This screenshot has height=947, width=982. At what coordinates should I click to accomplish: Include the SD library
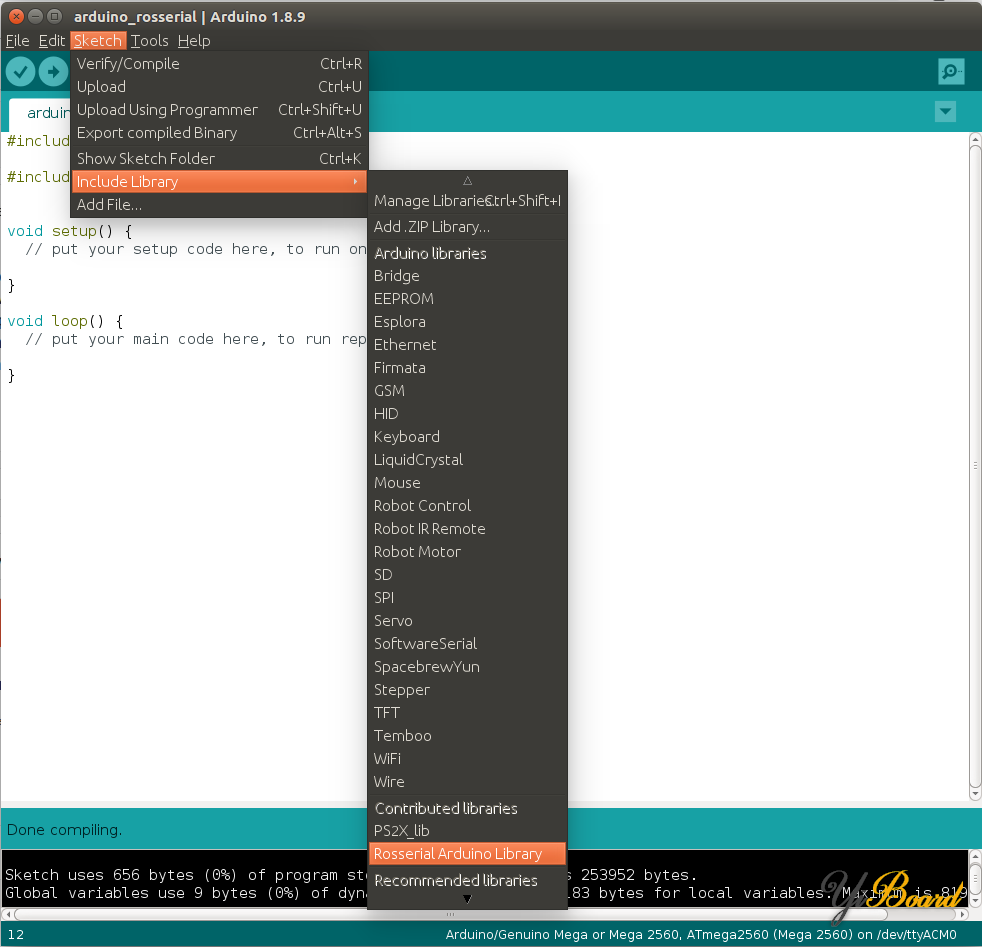pyautogui.click(x=467, y=576)
